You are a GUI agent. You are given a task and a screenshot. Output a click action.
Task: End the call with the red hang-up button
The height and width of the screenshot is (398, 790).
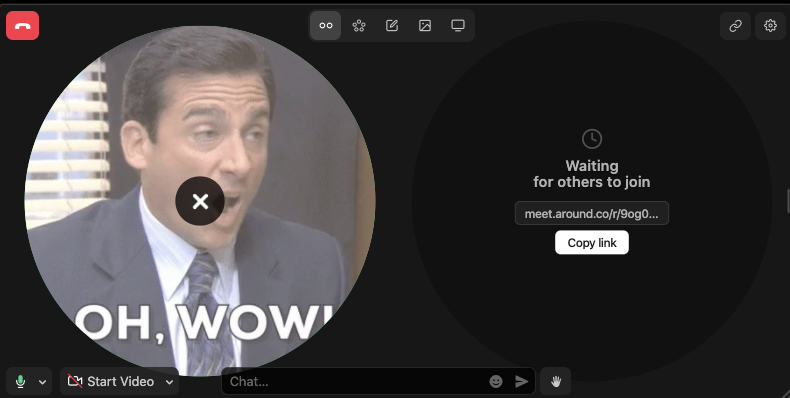pos(23,26)
